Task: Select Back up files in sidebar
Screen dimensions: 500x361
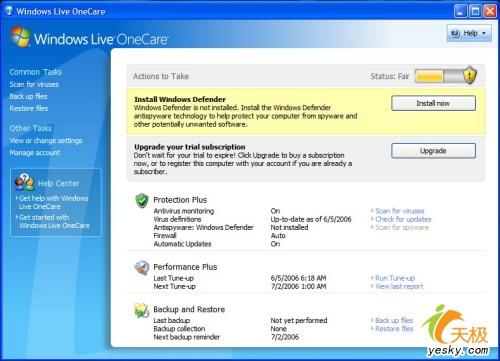Action: tap(28, 96)
